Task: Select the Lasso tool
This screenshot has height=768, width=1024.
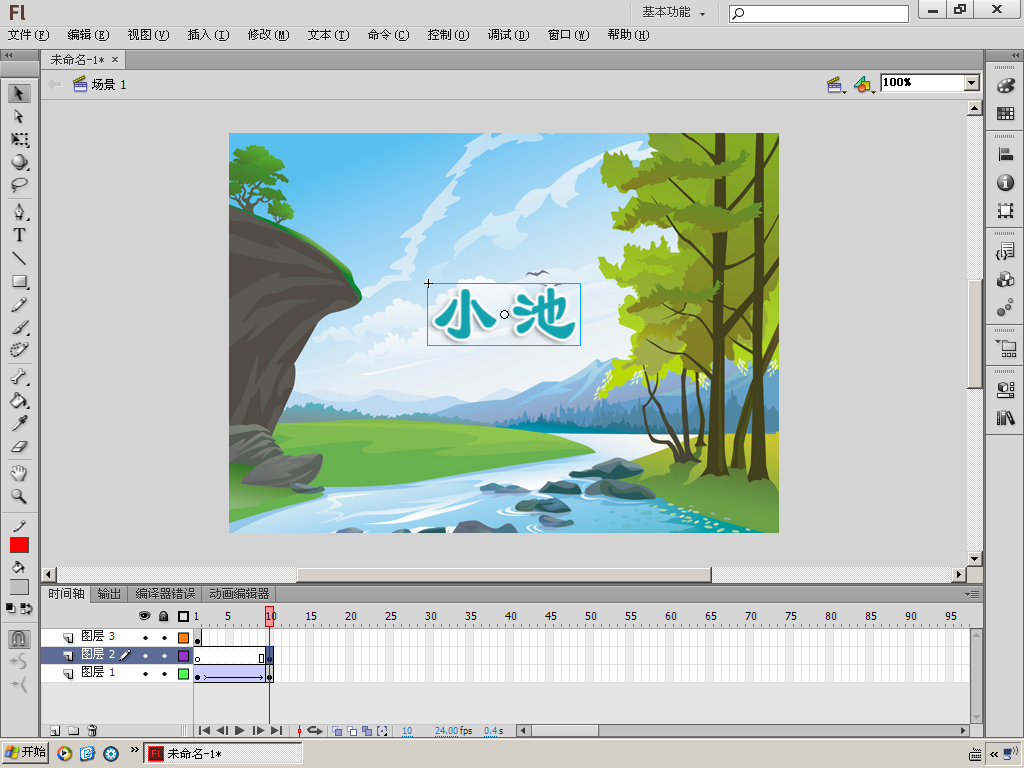Action: click(x=19, y=185)
